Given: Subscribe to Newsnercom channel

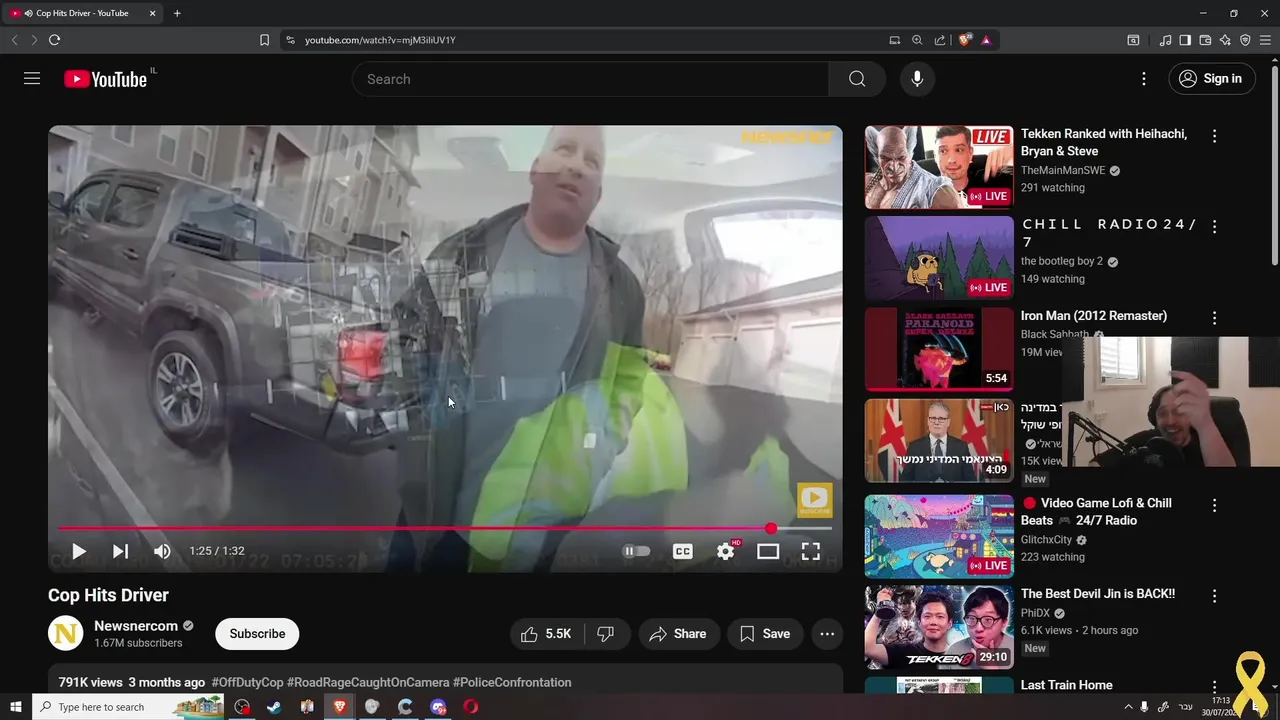Looking at the screenshot, I should click(x=257, y=634).
